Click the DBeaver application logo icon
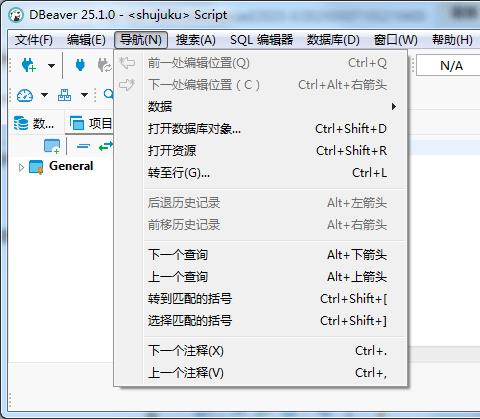 coord(16,15)
